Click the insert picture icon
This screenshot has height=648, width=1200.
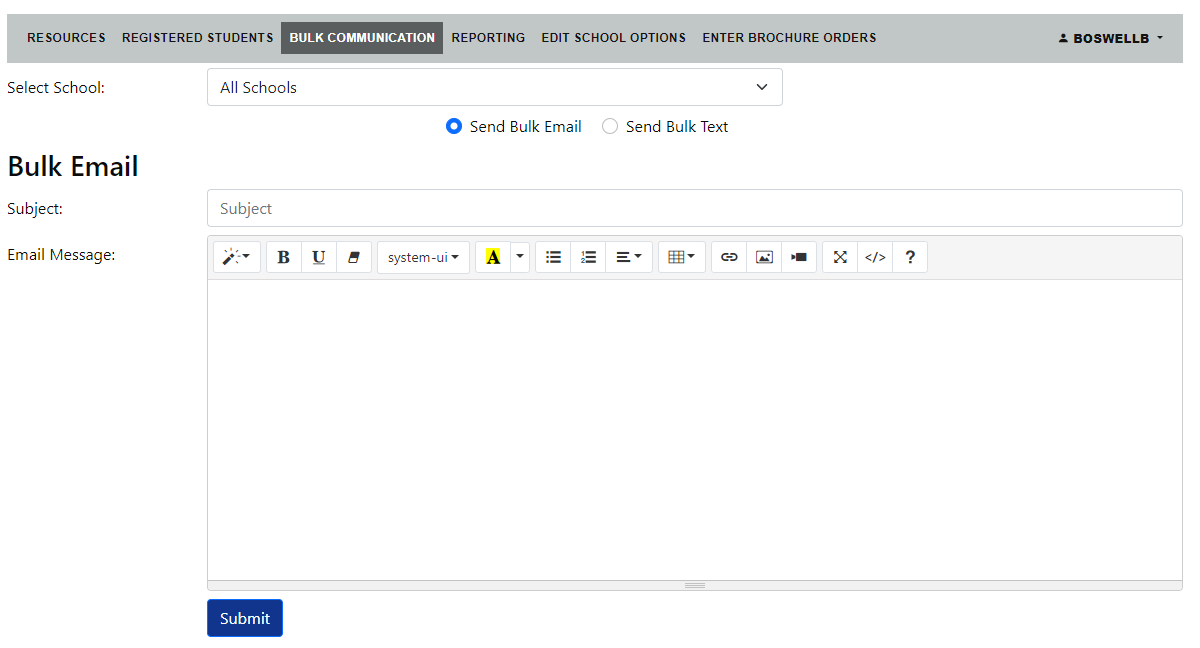(x=764, y=257)
